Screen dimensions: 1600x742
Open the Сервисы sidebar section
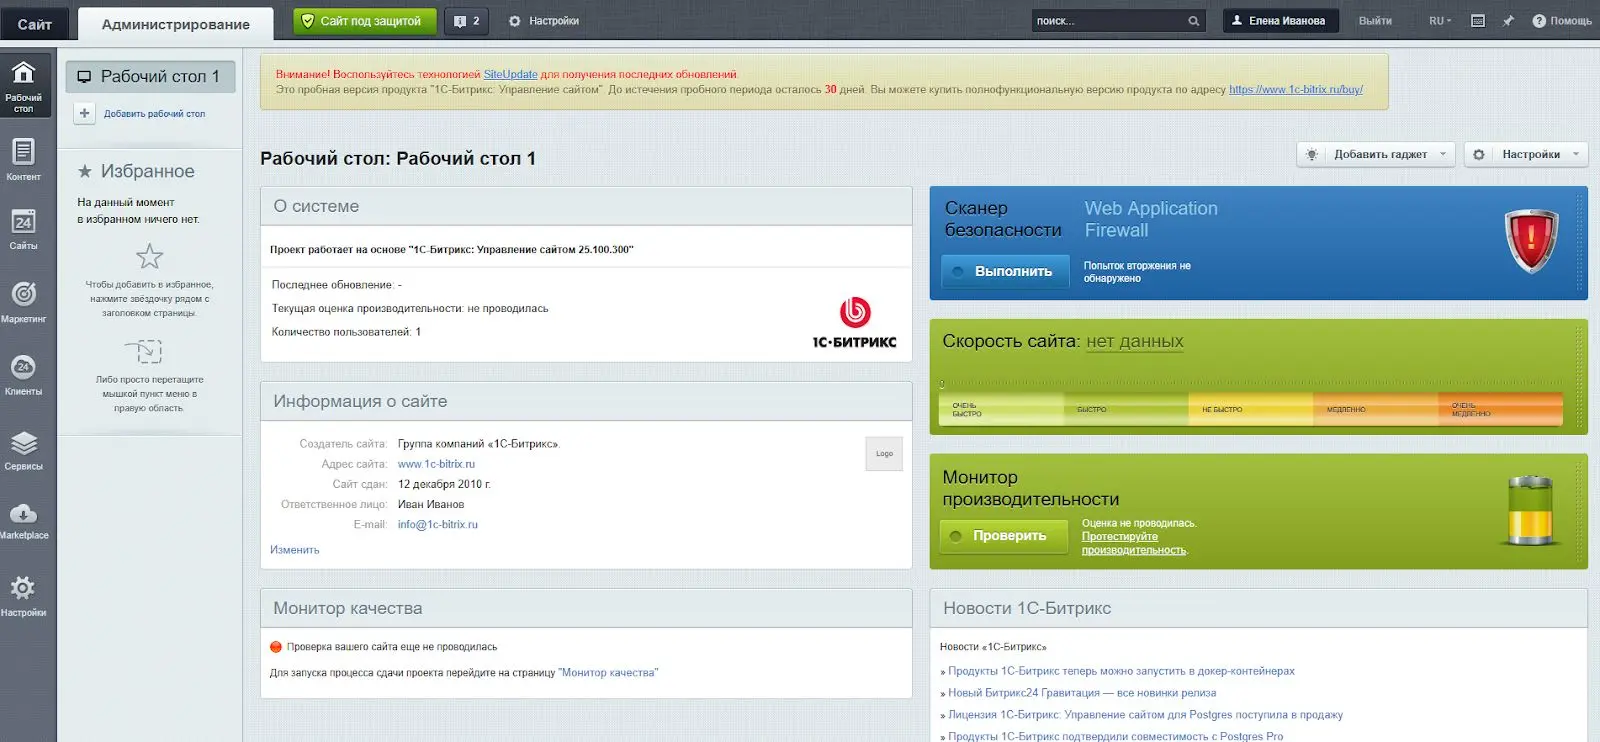23,449
